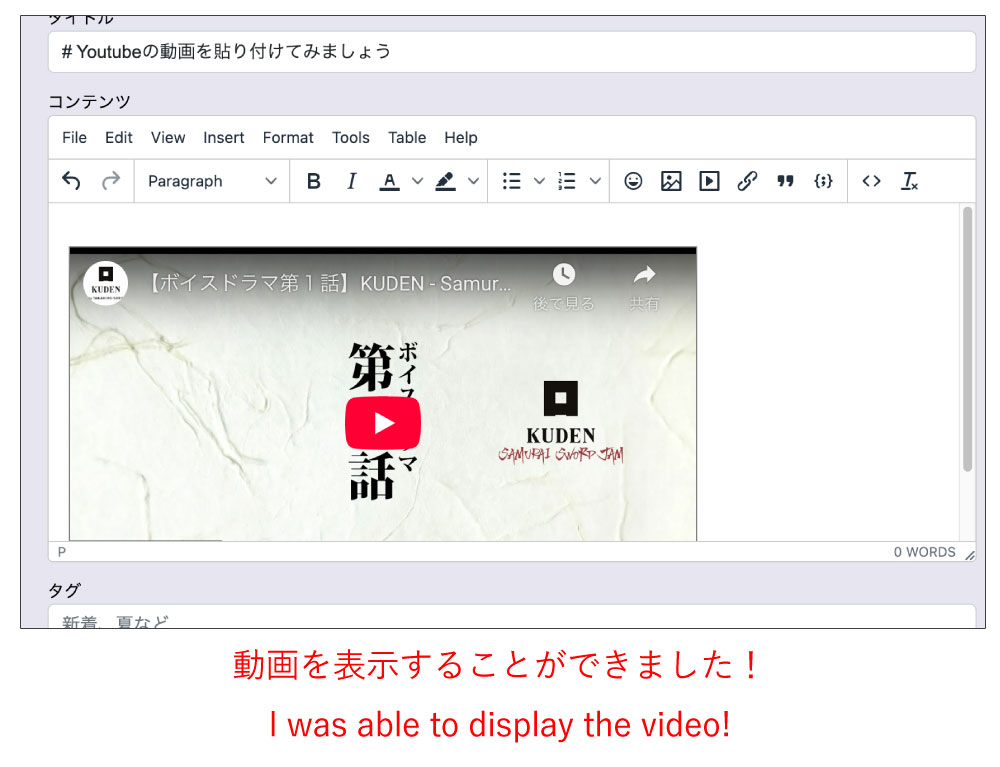Expand highlight color options arrow
Image resolution: width=1000 pixels, height=767 pixels.
coord(473,181)
